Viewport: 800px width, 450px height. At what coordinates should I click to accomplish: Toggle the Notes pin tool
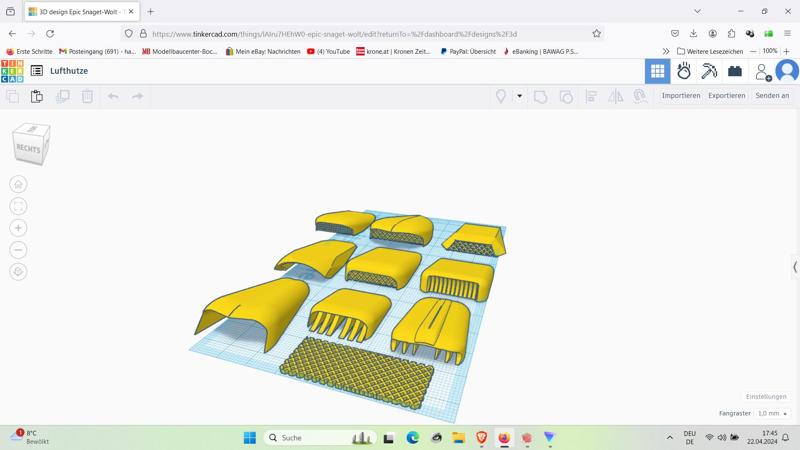click(x=501, y=96)
